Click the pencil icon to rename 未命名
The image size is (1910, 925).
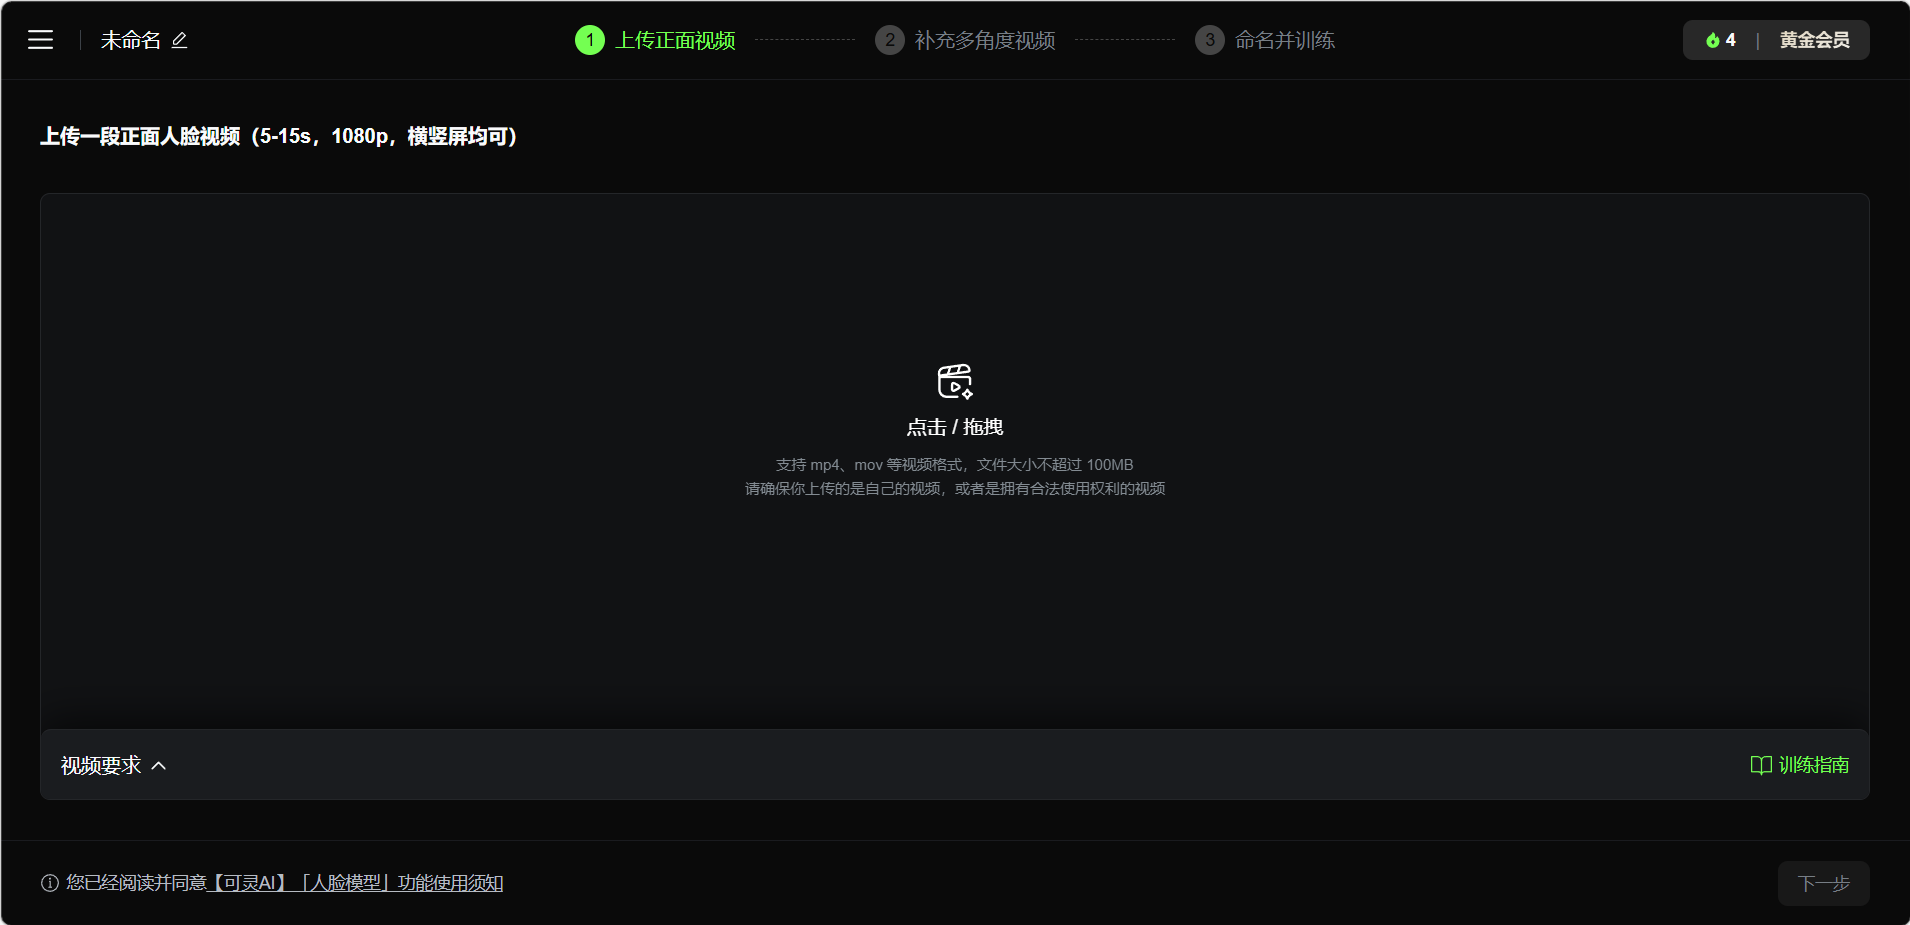pyautogui.click(x=180, y=40)
